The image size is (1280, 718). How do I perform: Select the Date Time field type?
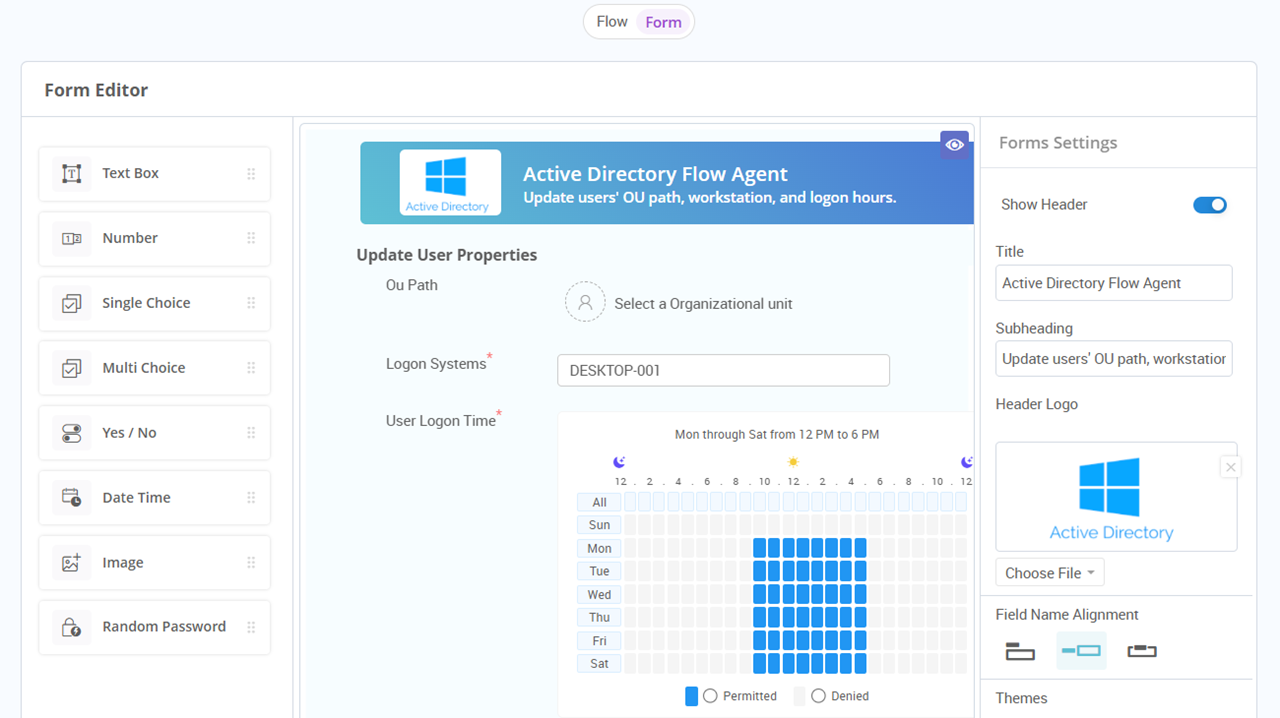[x=154, y=497]
